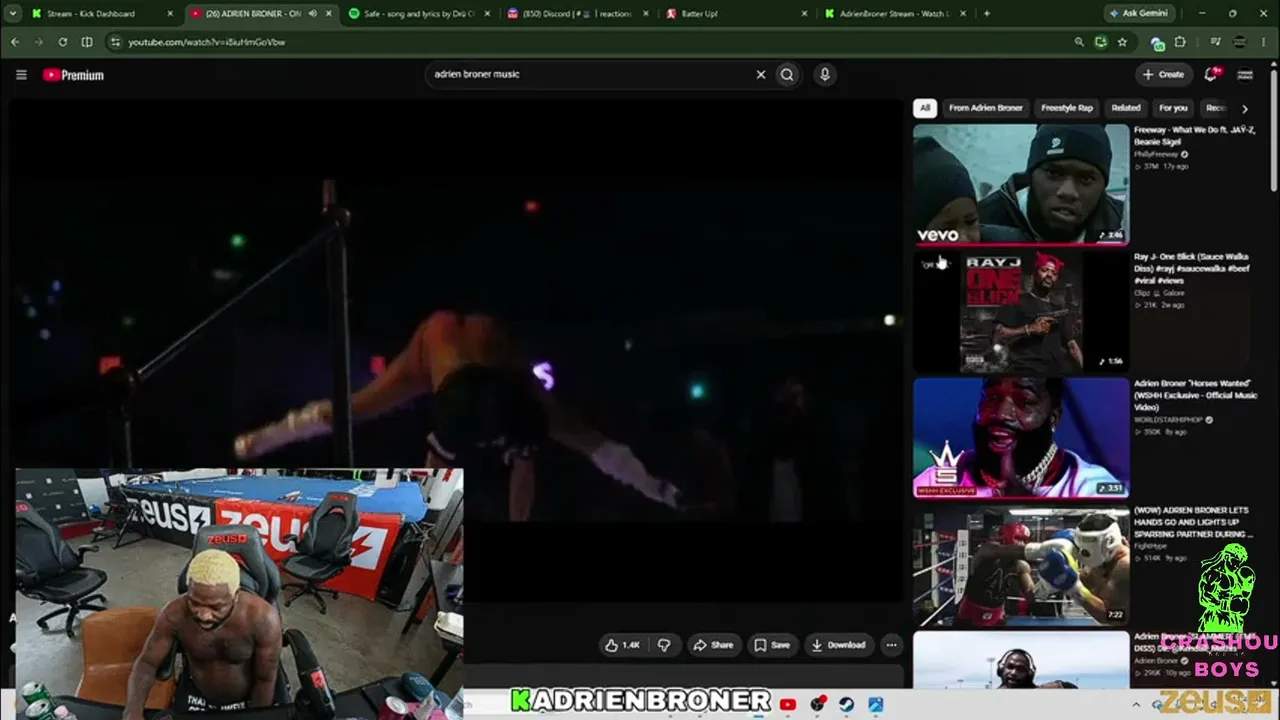Viewport: 1280px width, 720px height.
Task: Show hidden system tray icons
Action: coord(1136,705)
